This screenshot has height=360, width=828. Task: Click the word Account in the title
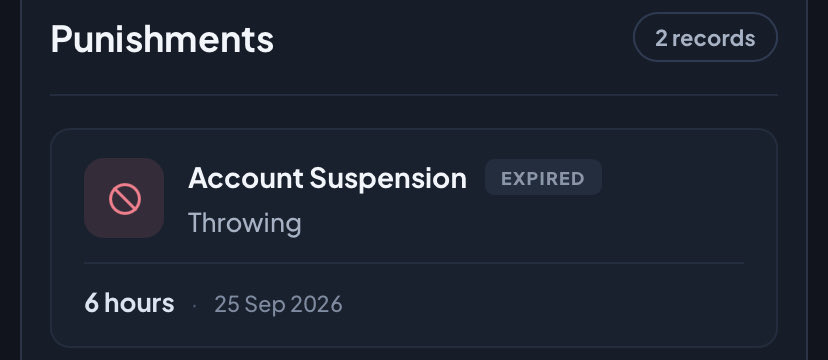point(246,178)
